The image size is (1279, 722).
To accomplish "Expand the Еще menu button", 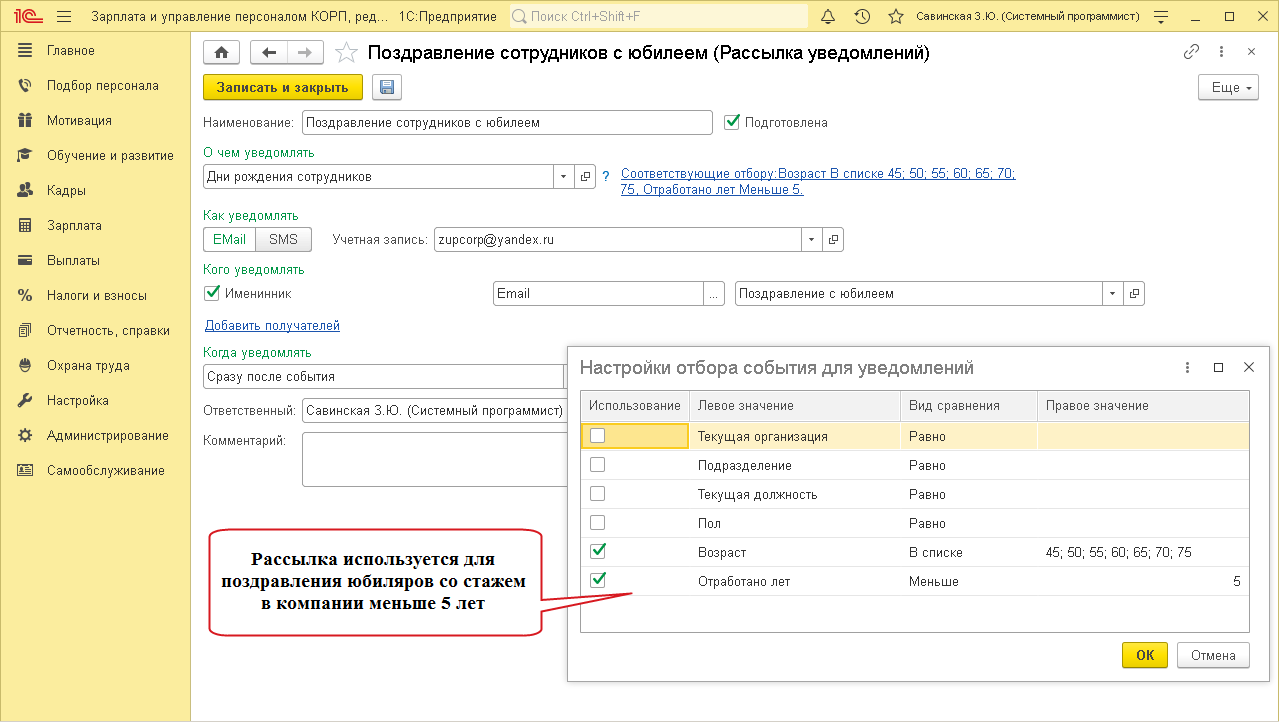I will click(1227, 88).
